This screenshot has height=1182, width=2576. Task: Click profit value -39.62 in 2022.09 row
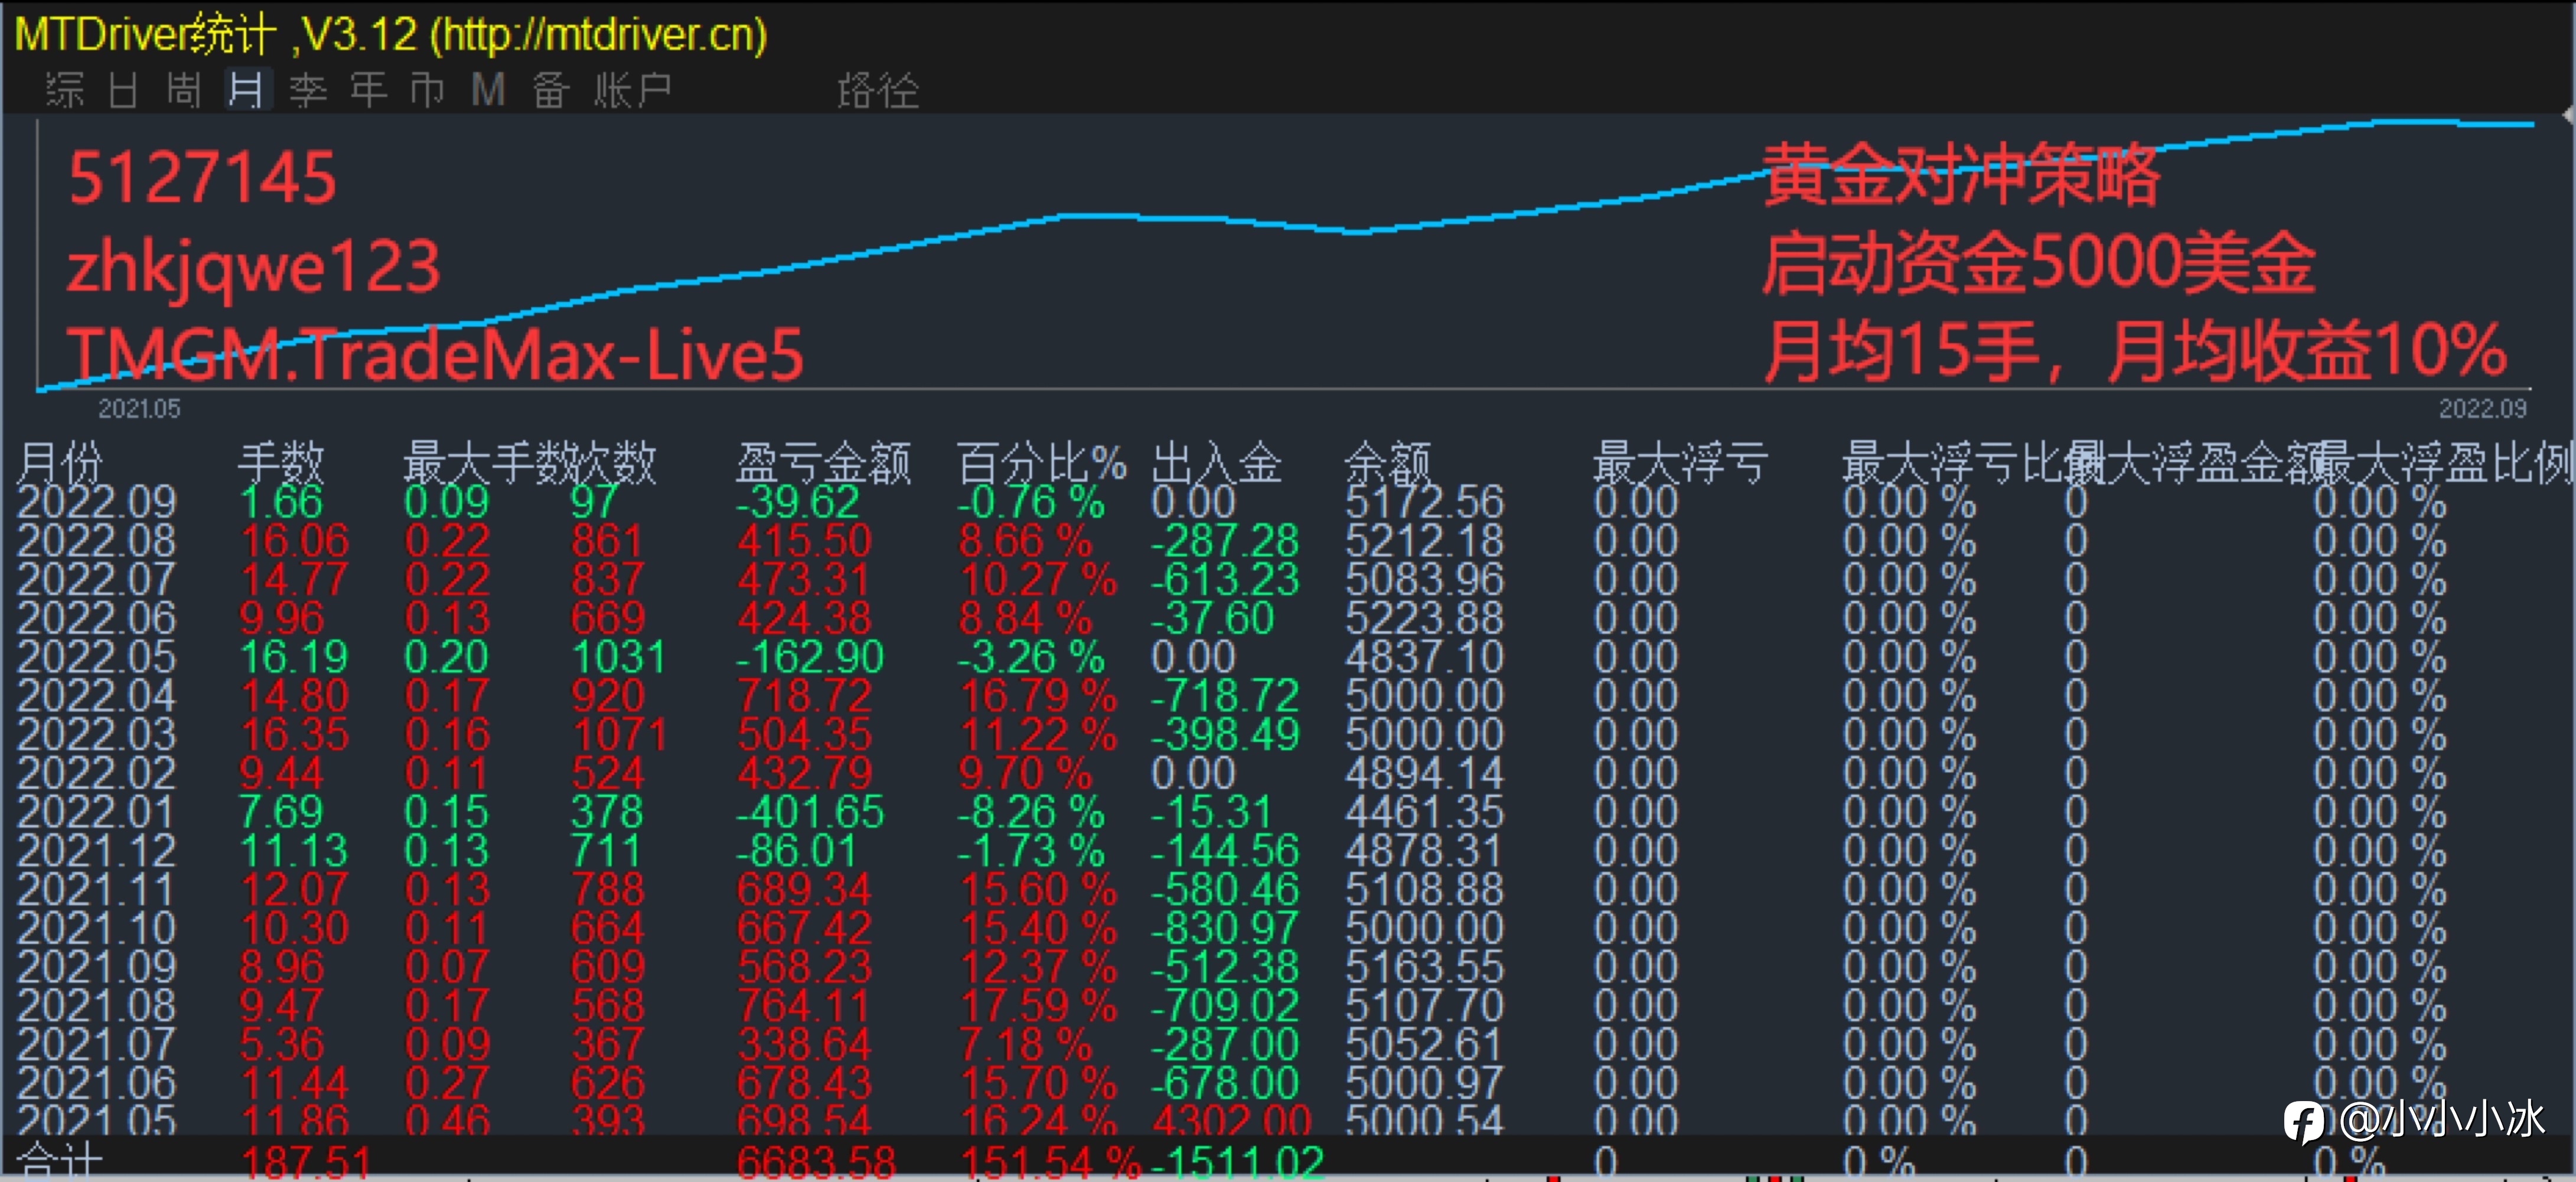(x=798, y=502)
